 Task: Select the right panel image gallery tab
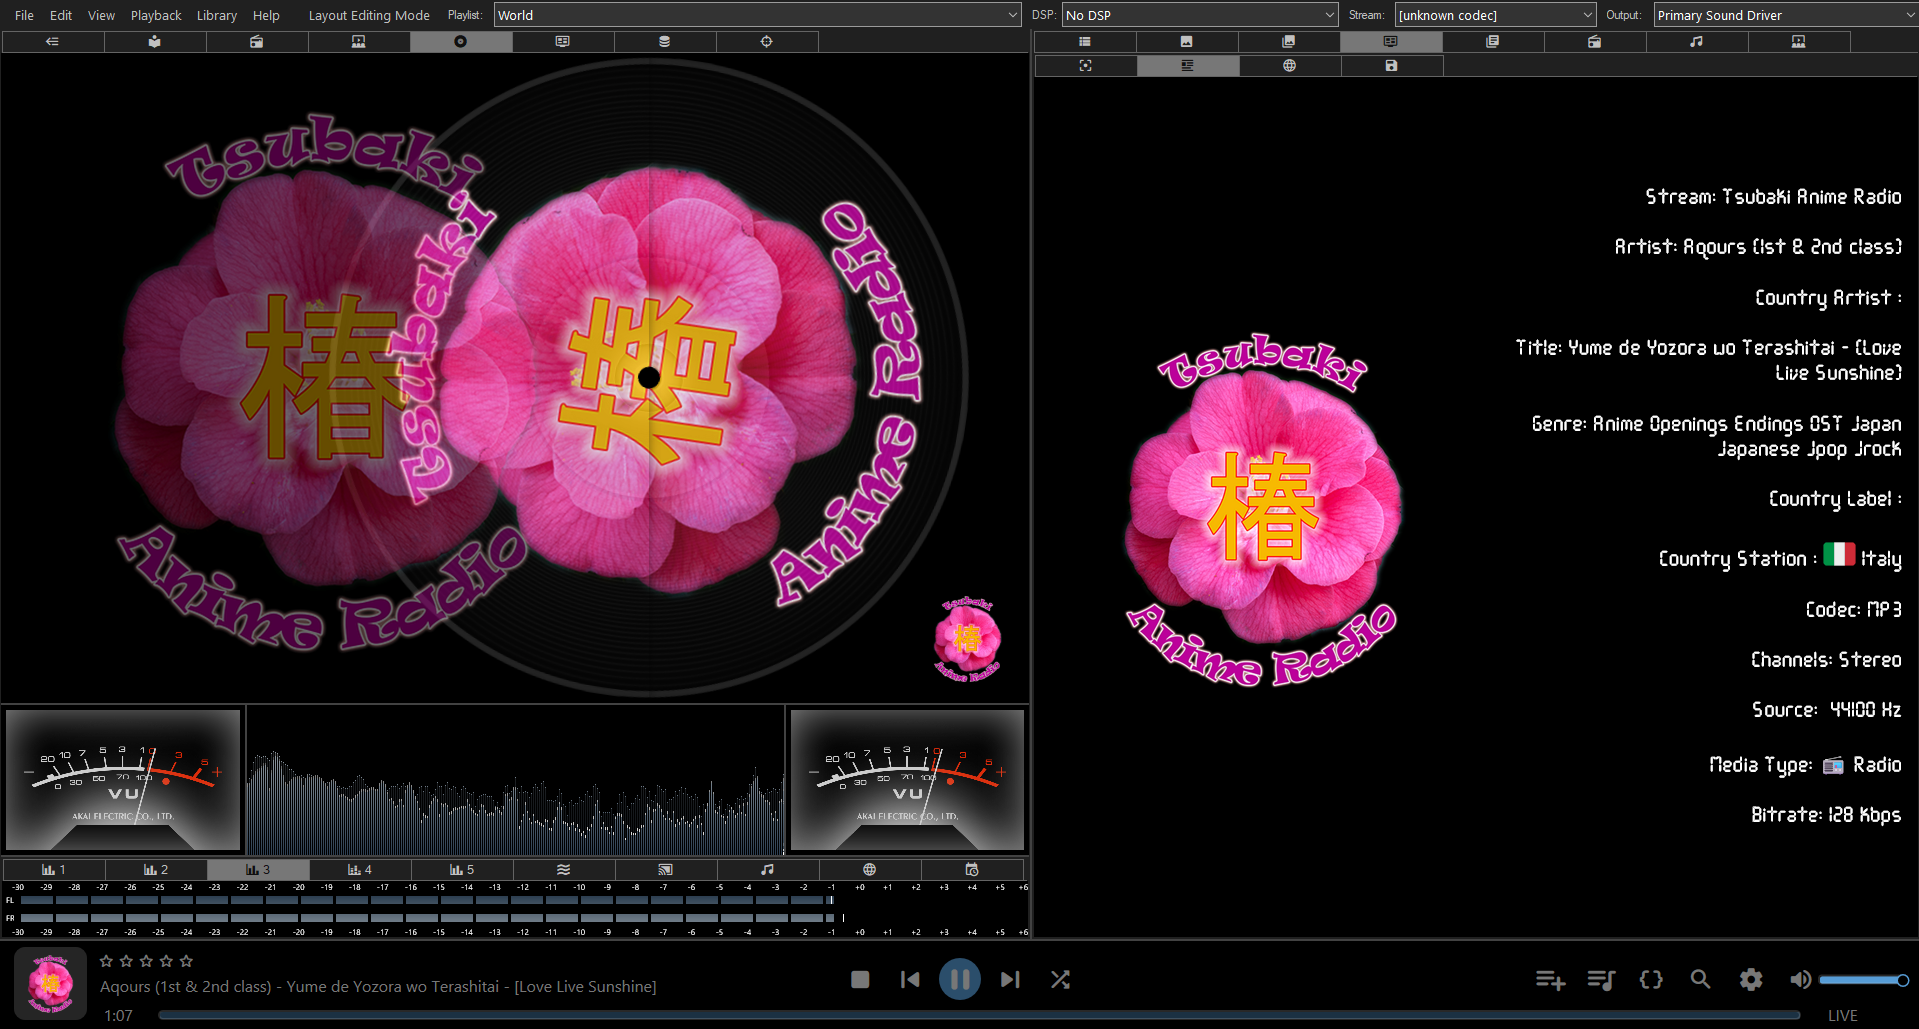[1289, 41]
